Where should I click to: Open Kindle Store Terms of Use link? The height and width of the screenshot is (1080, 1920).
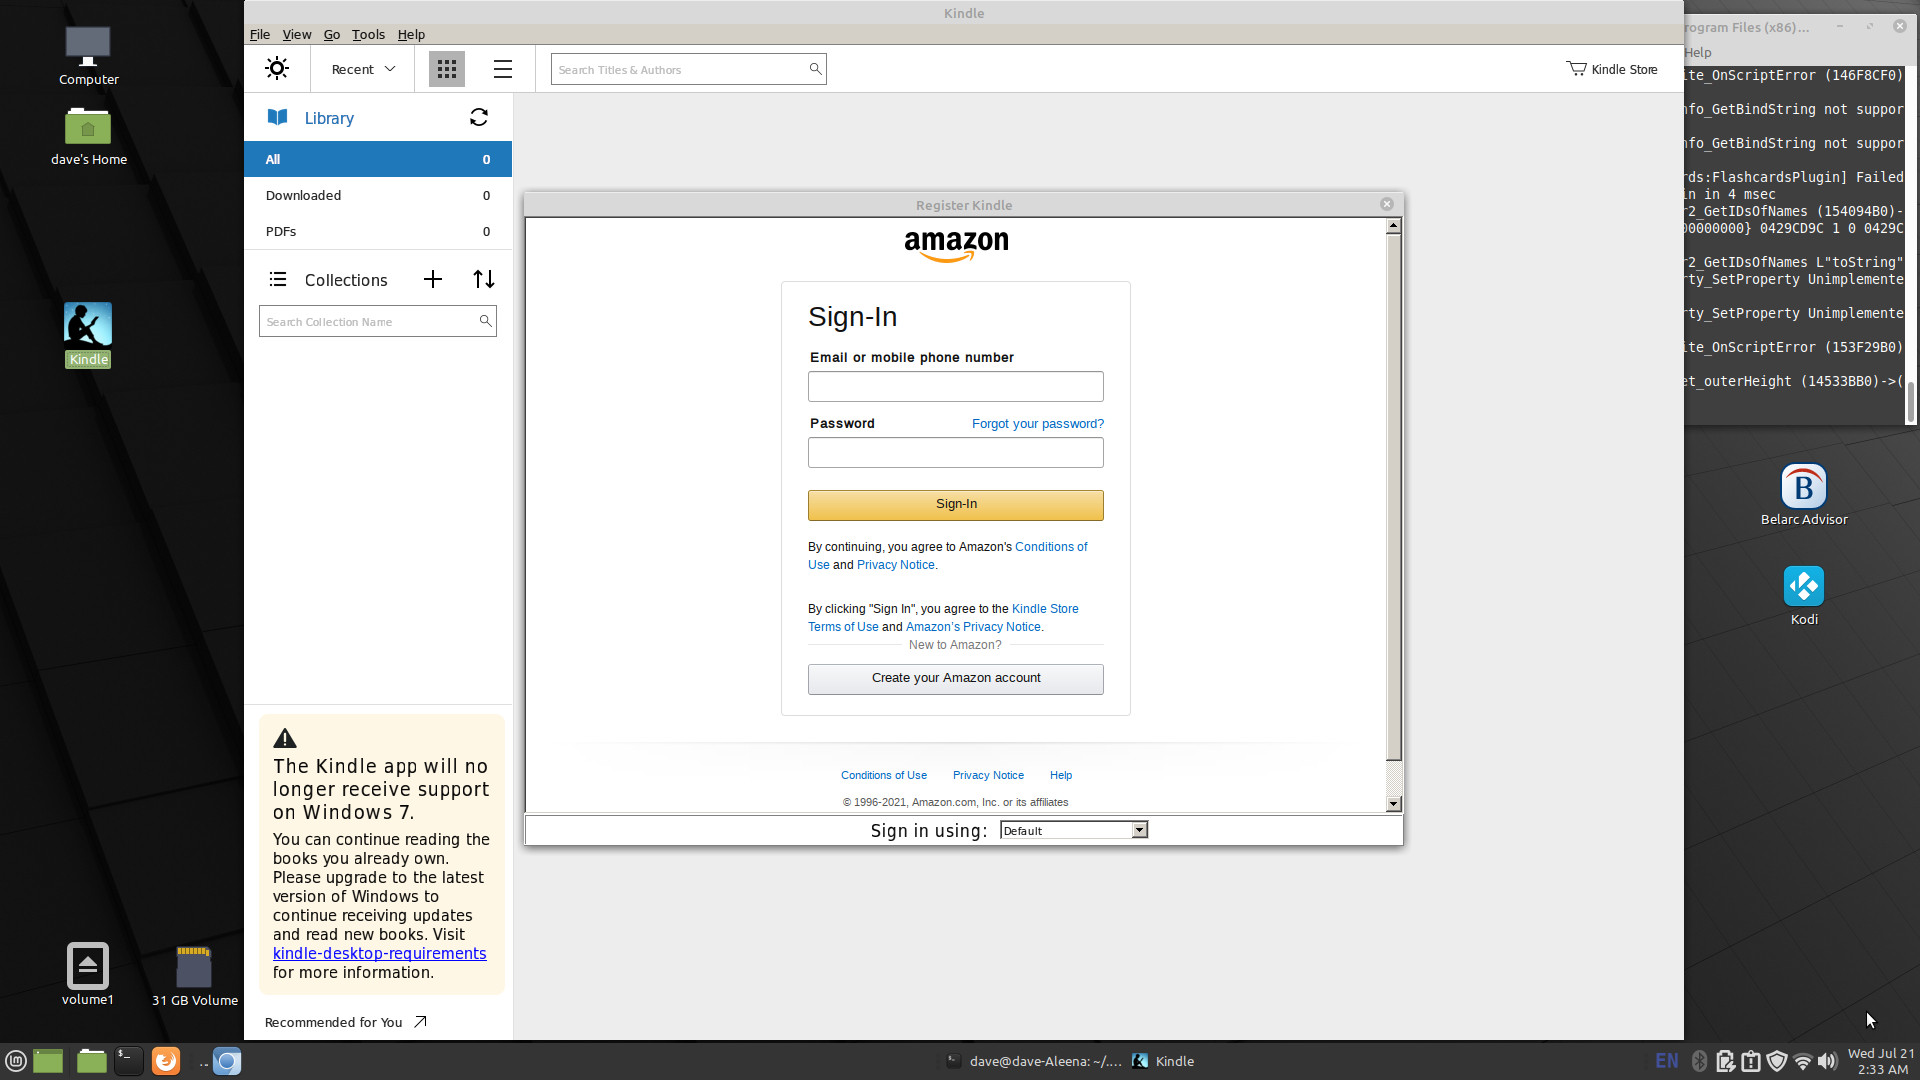tap(1045, 609)
